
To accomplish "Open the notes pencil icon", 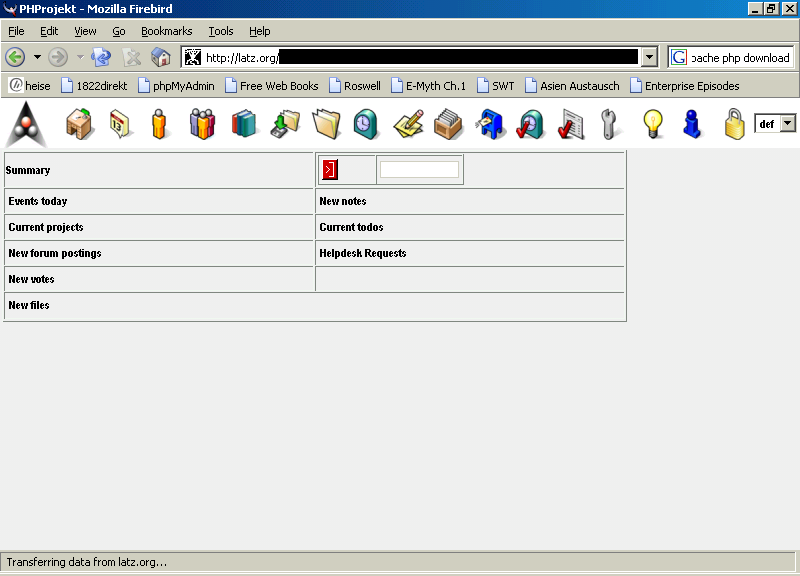I will [408, 124].
